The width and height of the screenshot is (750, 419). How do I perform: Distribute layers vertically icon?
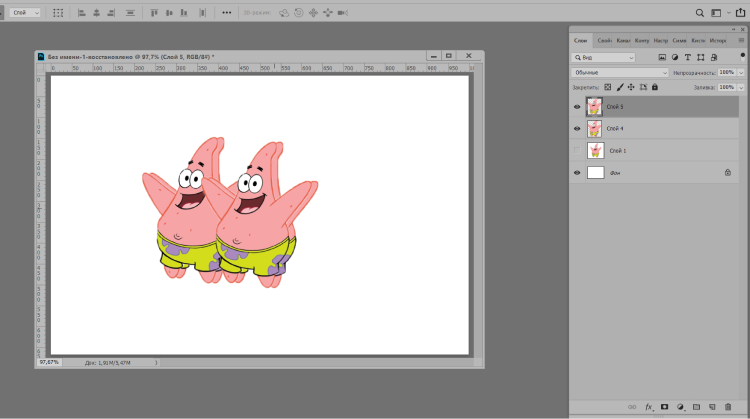130,13
